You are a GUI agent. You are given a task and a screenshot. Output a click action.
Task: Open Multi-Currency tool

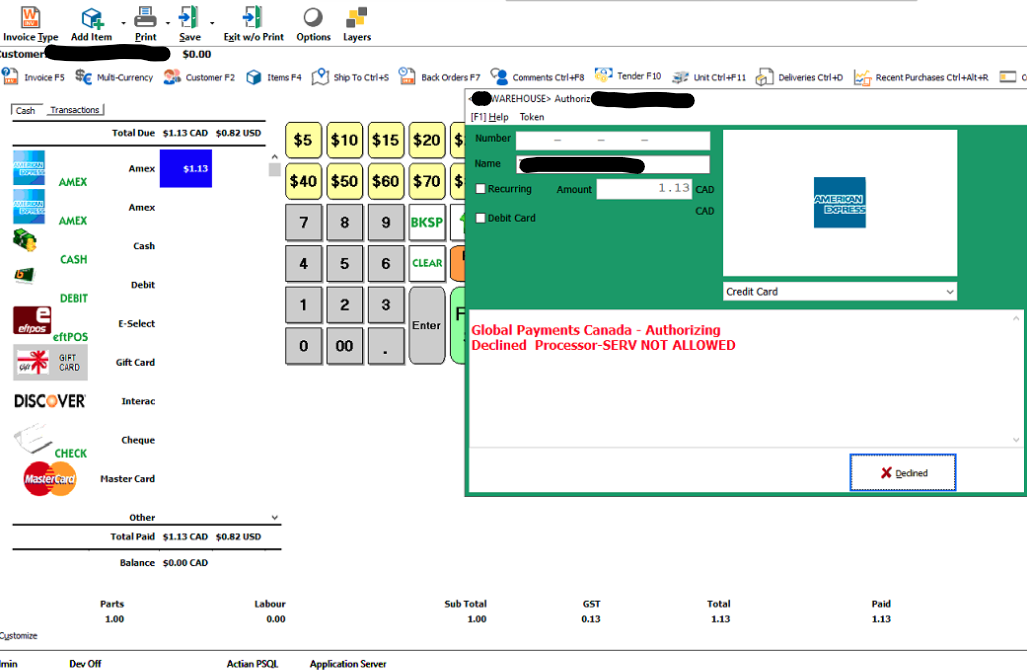pos(114,77)
